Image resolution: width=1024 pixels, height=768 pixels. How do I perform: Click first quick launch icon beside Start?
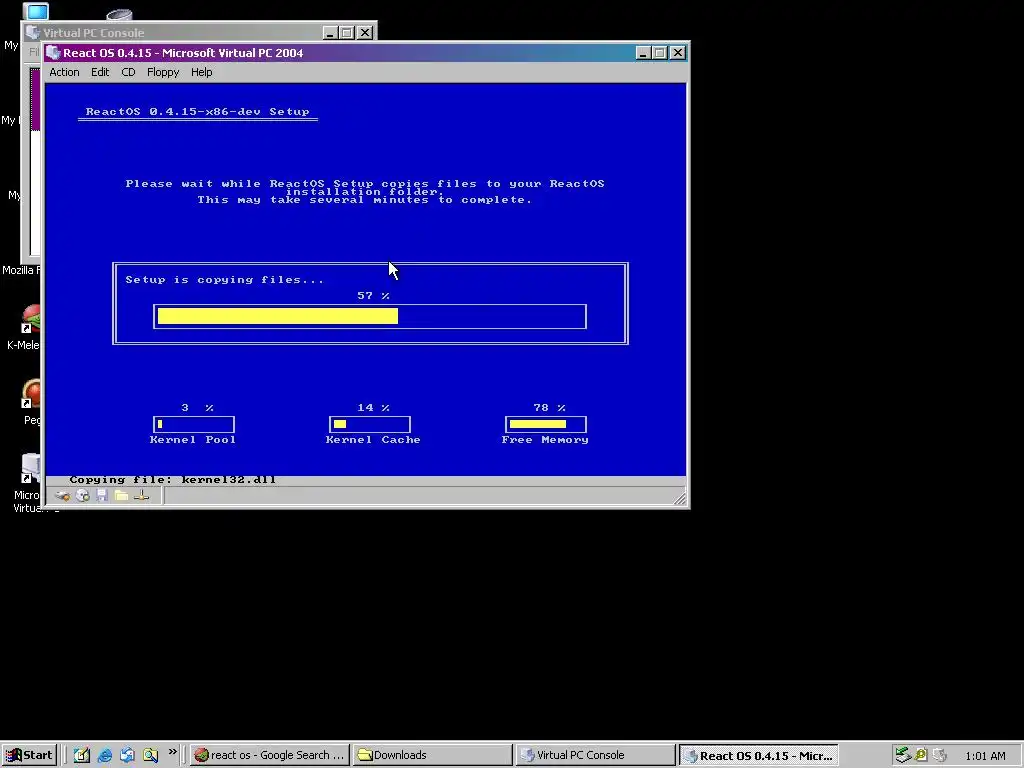82,755
